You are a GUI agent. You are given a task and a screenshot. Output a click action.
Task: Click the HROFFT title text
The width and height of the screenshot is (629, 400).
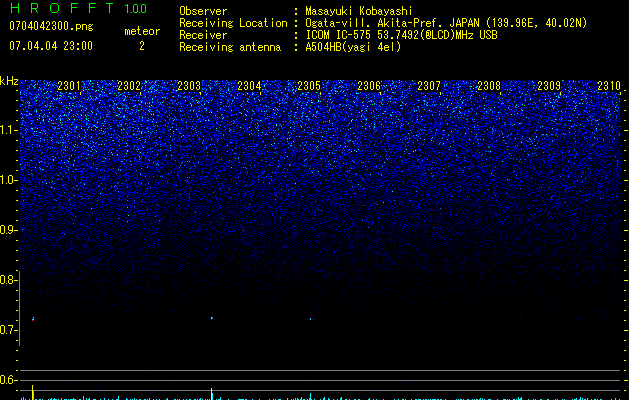pos(61,8)
